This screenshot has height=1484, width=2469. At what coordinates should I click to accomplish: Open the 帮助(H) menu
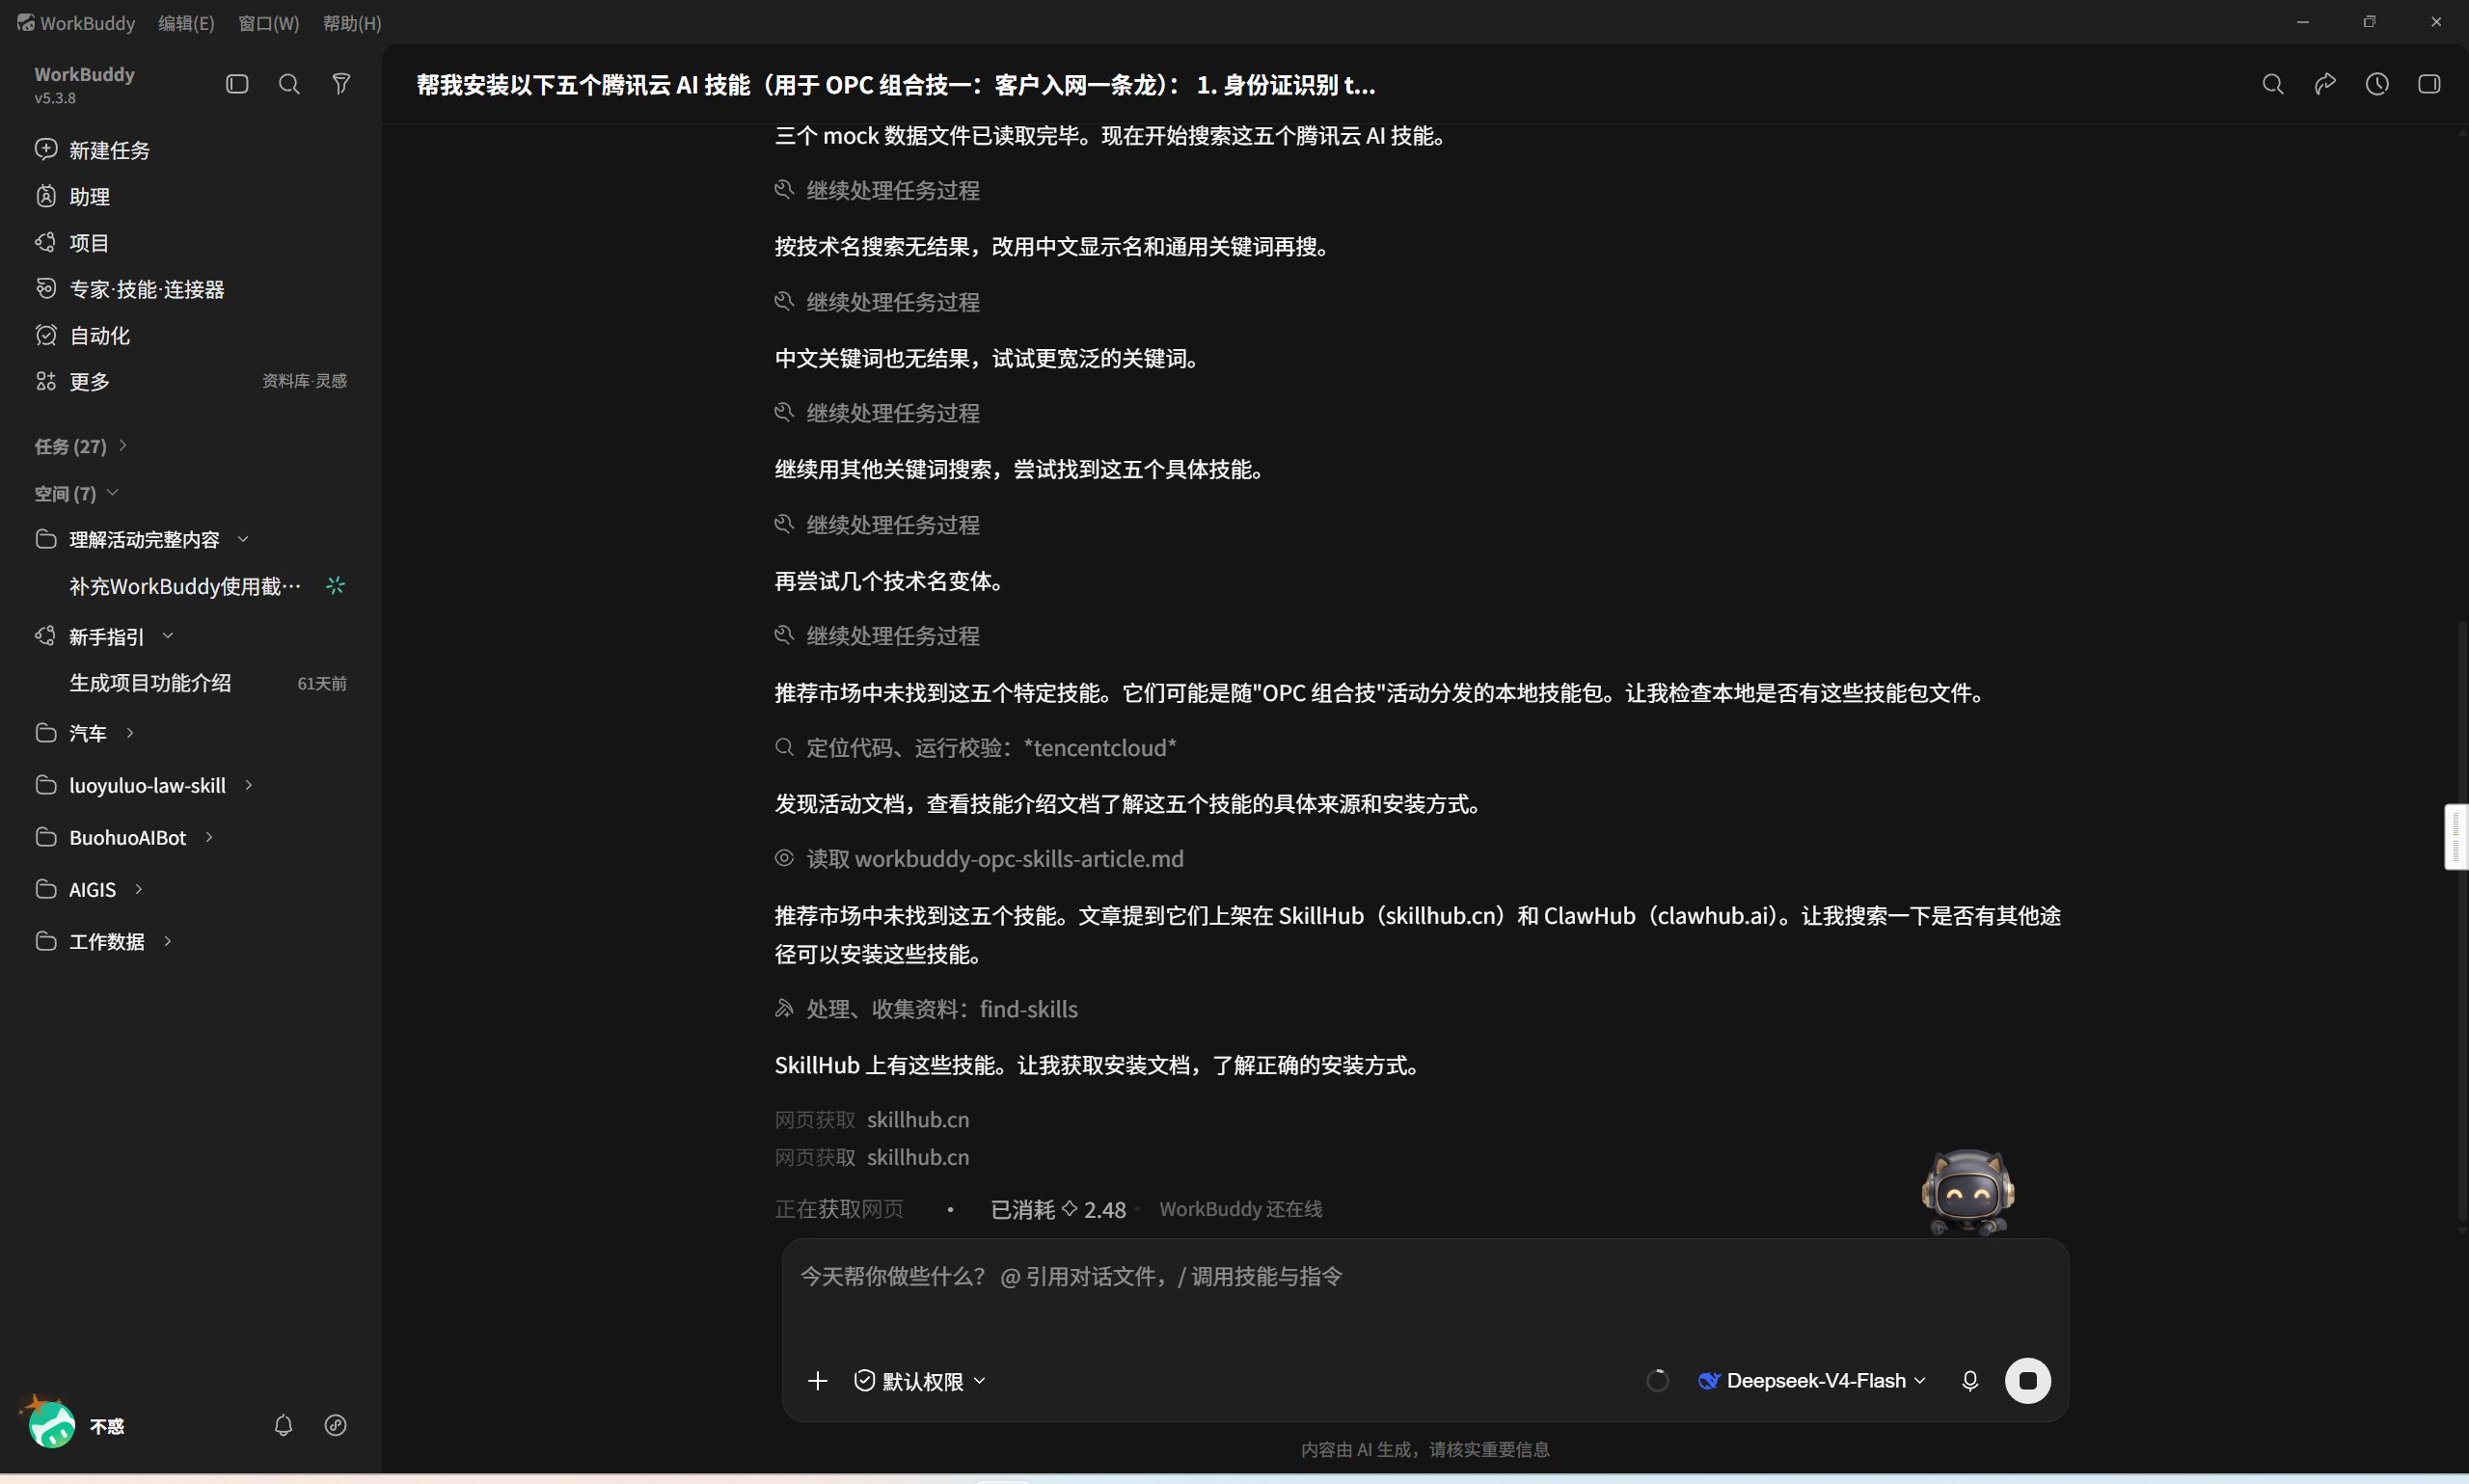pos(352,22)
